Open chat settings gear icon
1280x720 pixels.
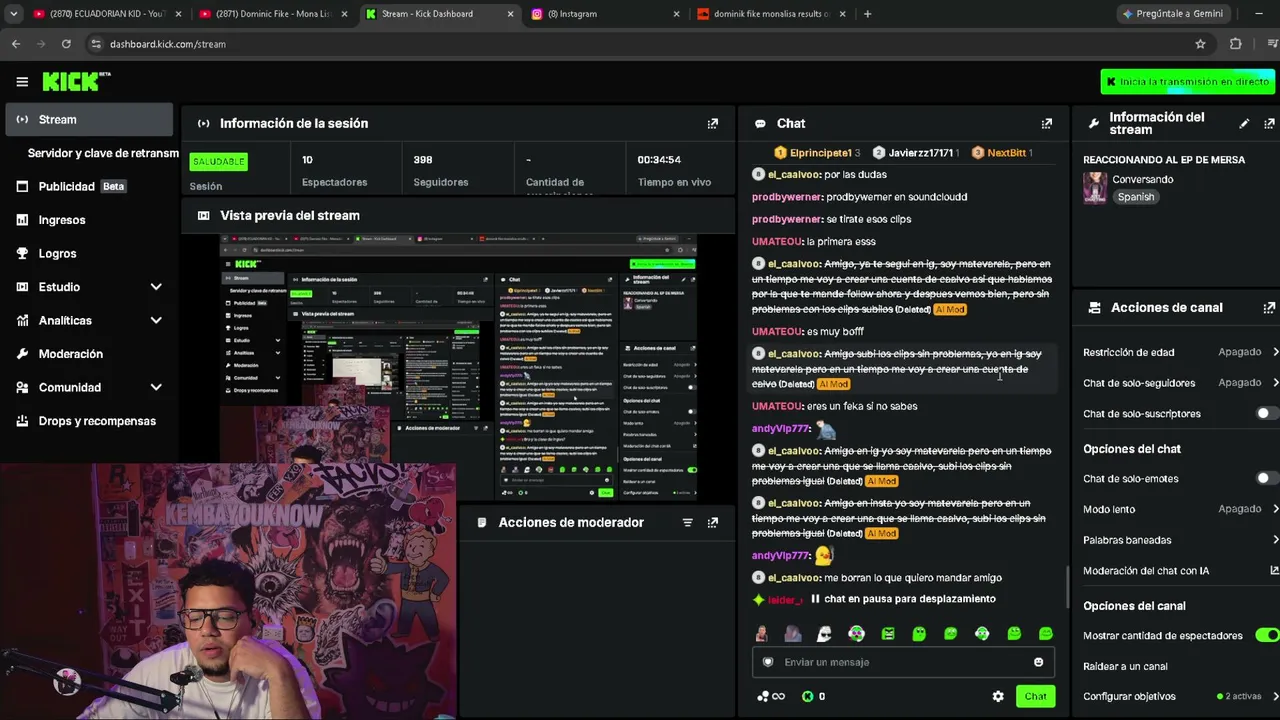pos(998,696)
